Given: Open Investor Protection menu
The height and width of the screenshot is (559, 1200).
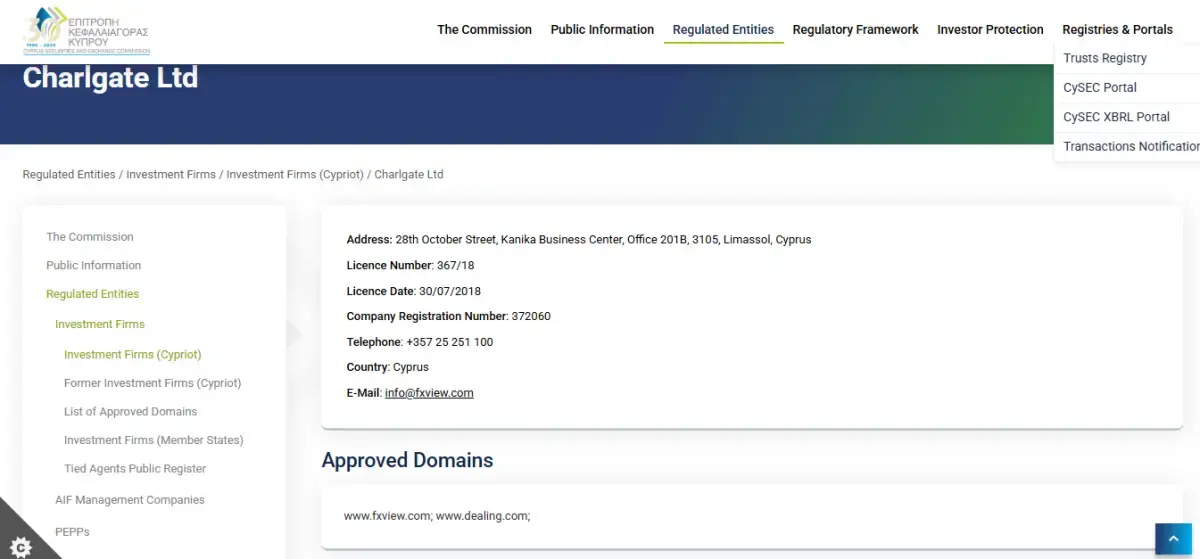Looking at the screenshot, I should tap(990, 30).
